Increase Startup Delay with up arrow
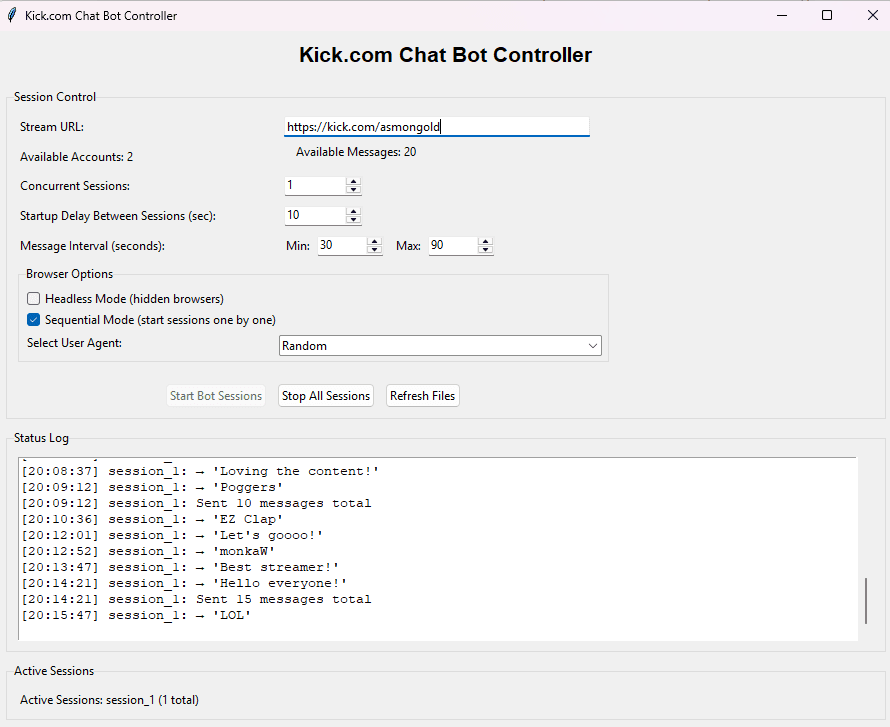 point(354,212)
